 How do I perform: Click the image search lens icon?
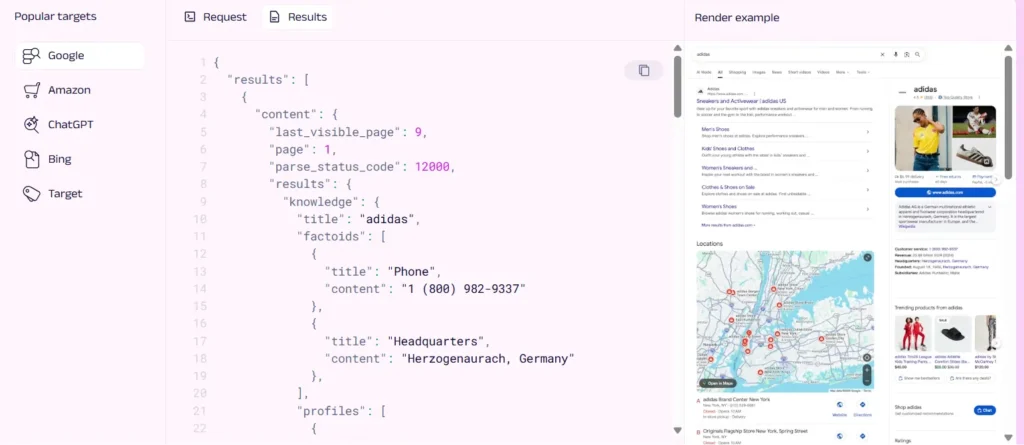click(x=906, y=55)
